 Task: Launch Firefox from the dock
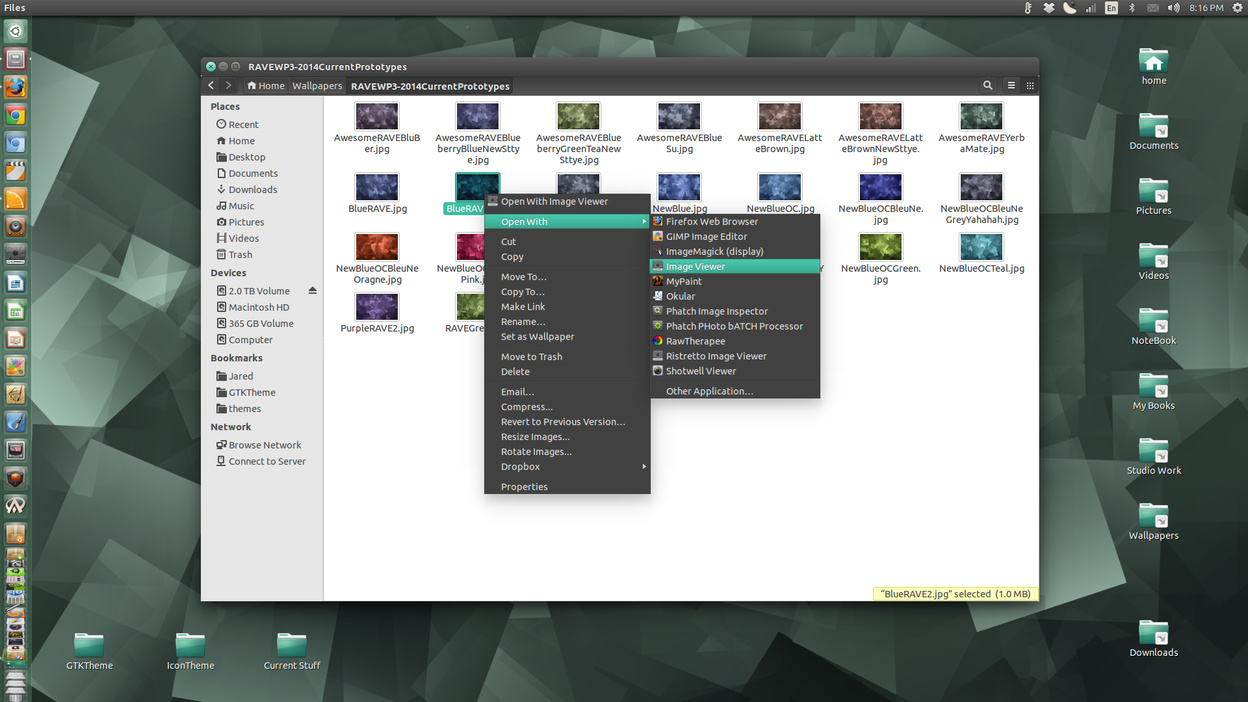point(15,87)
